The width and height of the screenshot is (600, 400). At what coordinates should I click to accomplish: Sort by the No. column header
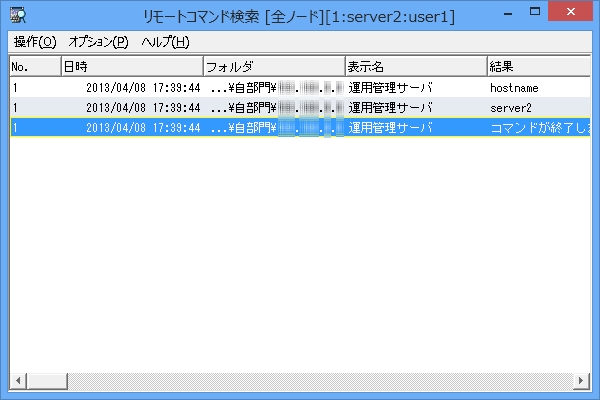coord(35,67)
